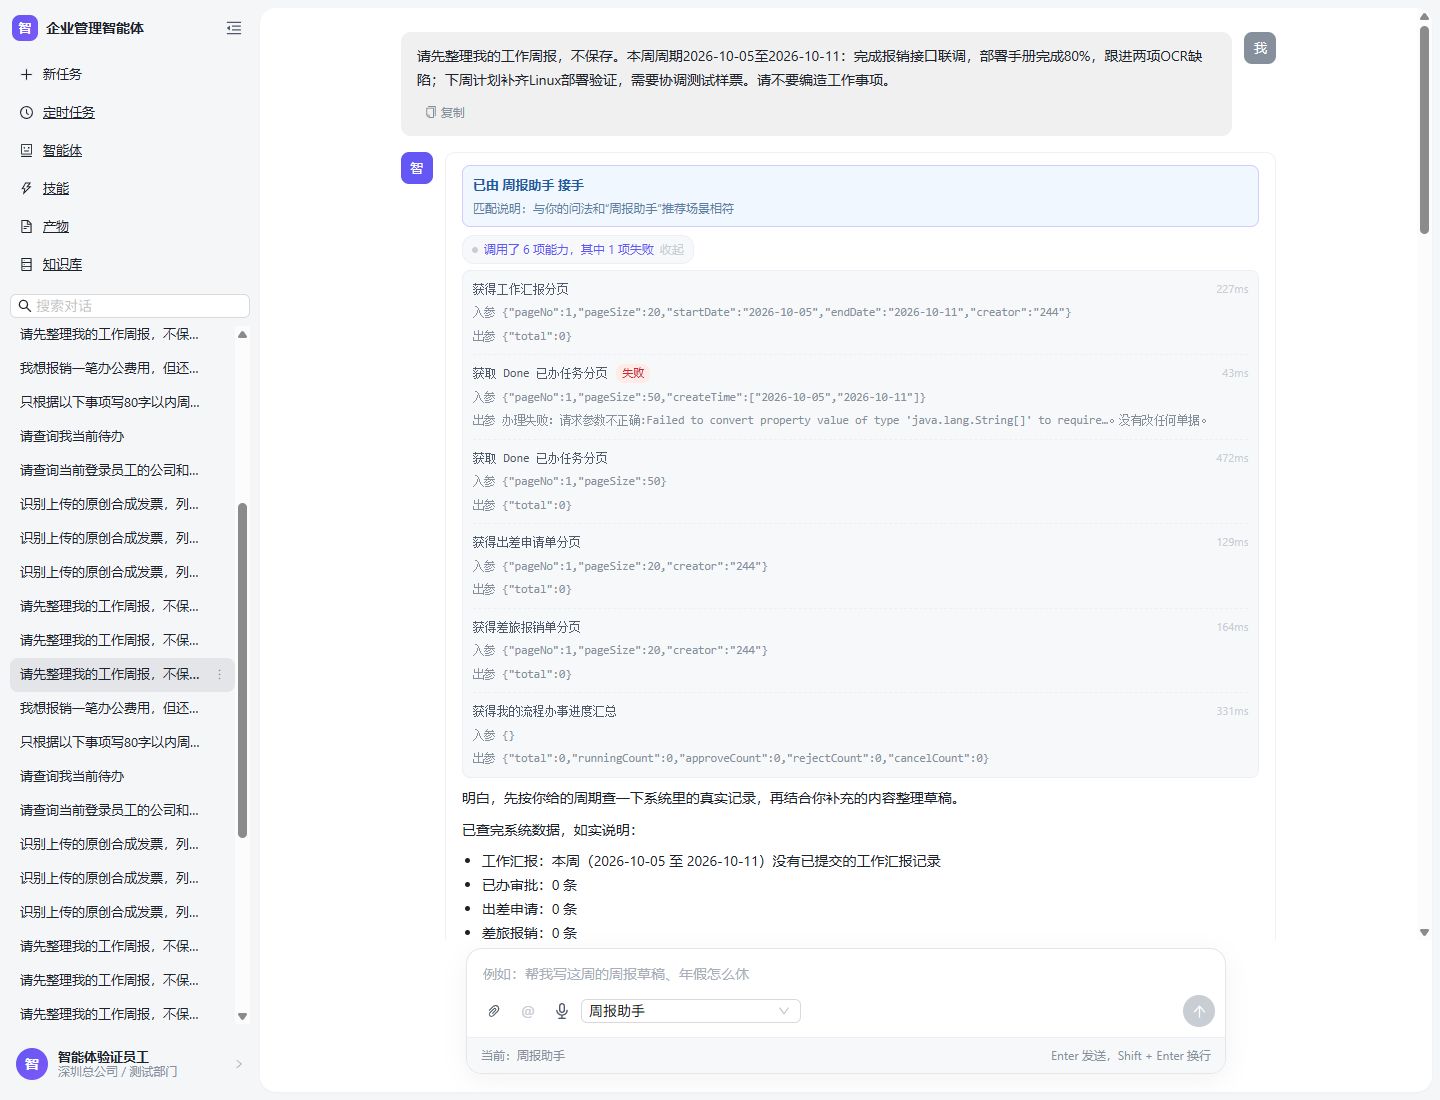Send the message with the arrow button
Viewport: 1440px width, 1100px height.
point(1199,1011)
